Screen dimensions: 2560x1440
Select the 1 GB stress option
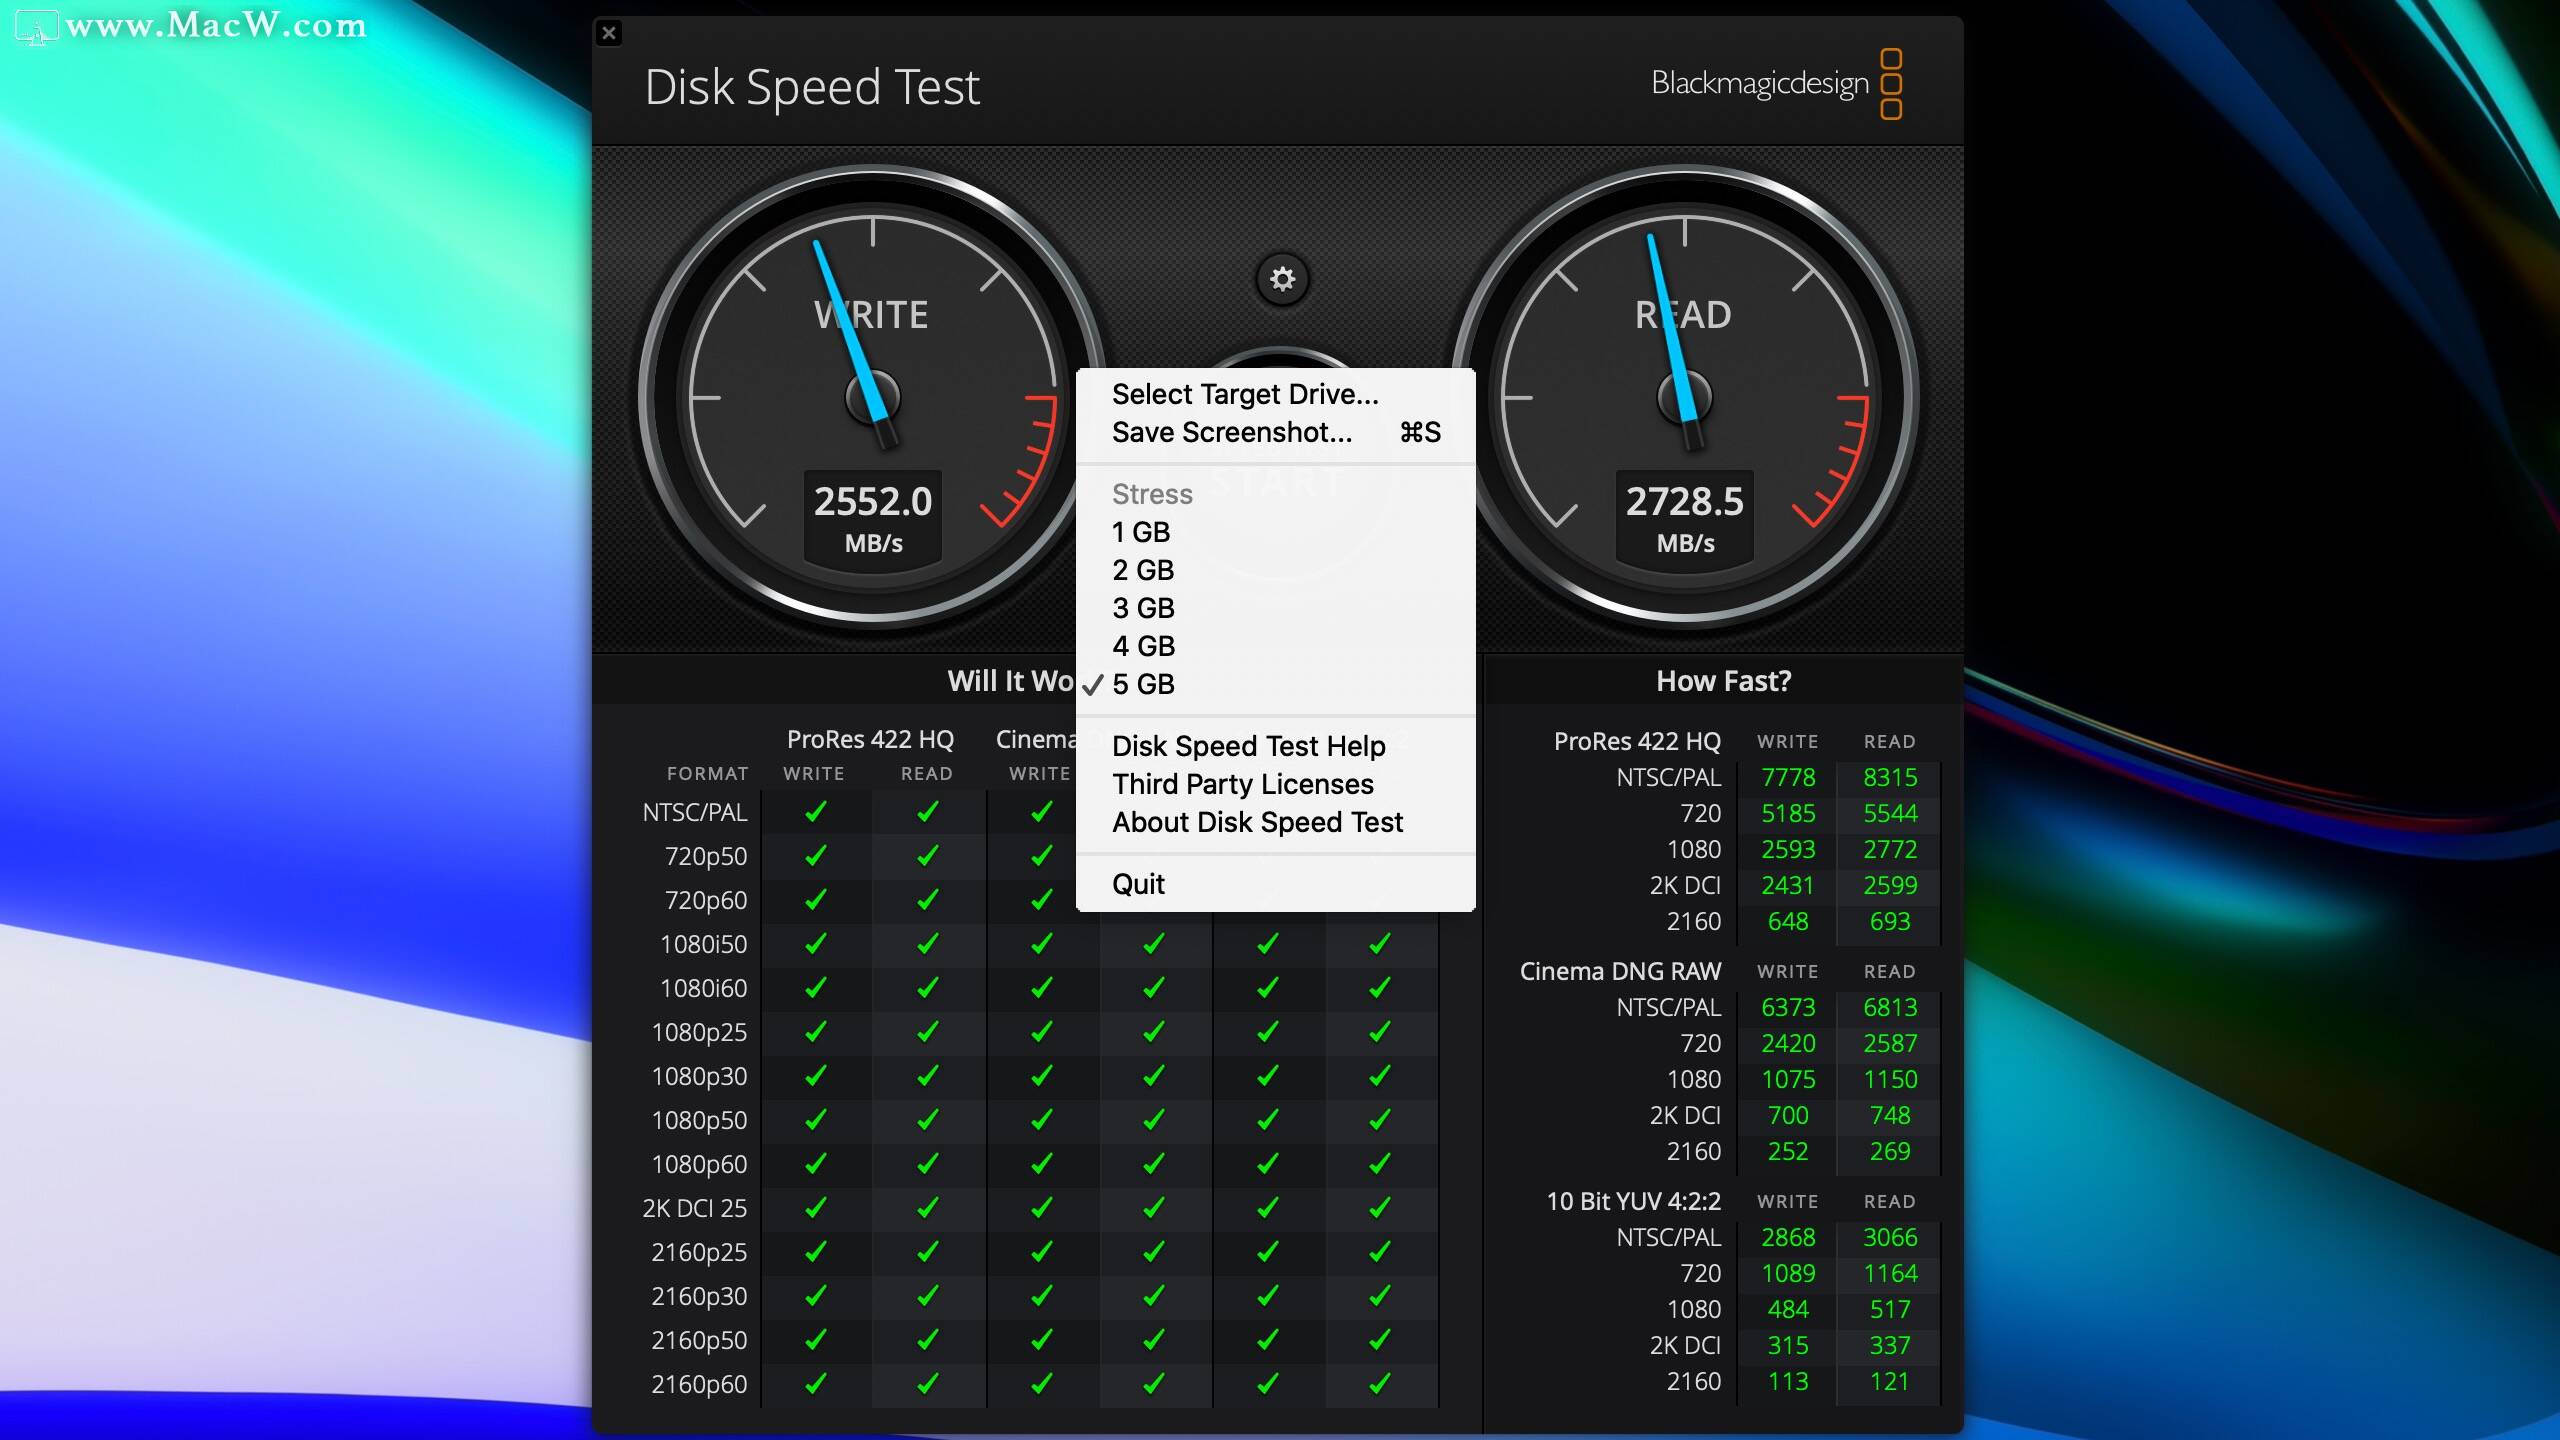point(1141,532)
